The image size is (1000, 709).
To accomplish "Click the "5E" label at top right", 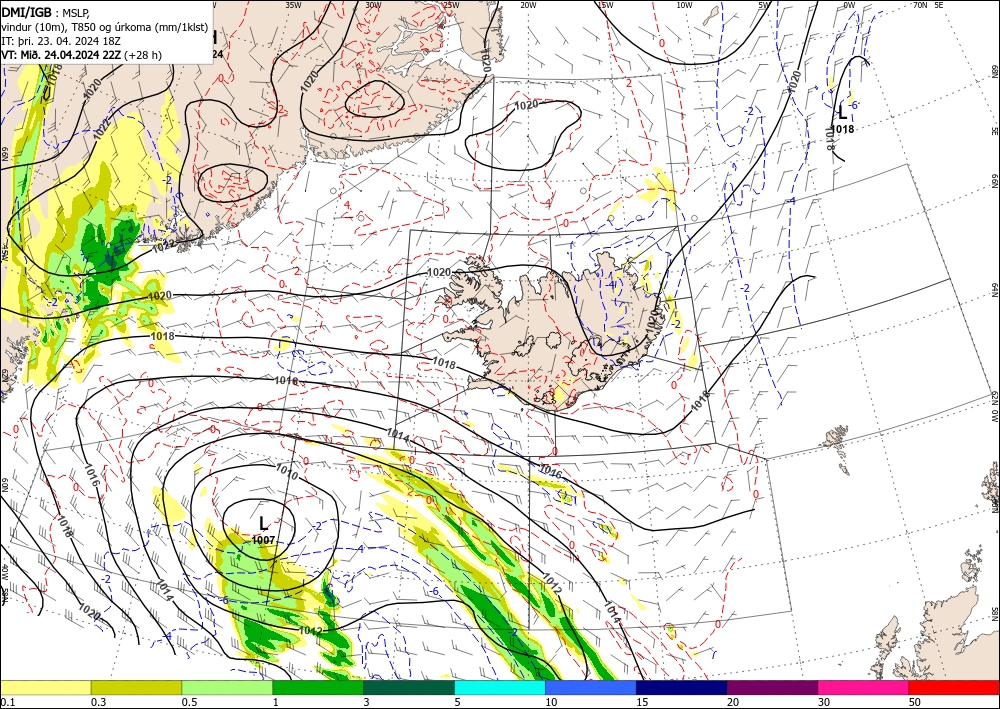I will click(x=939, y=5).
